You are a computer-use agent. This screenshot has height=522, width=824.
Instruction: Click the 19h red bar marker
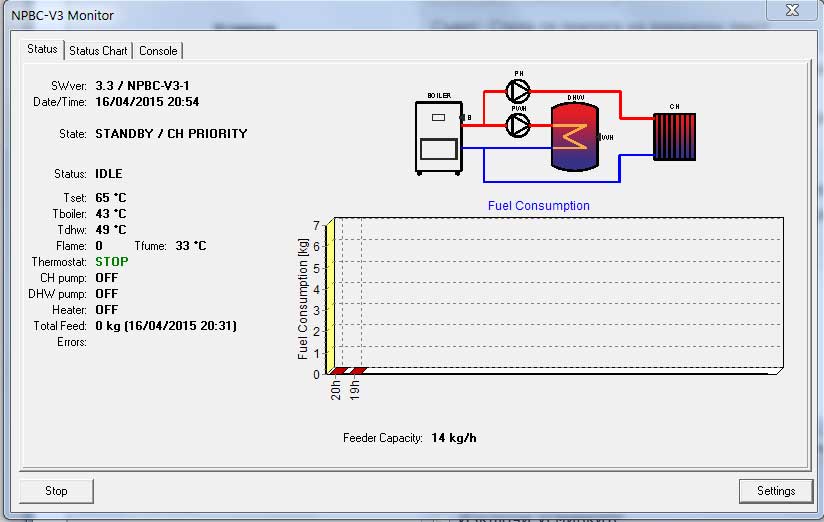coord(357,370)
